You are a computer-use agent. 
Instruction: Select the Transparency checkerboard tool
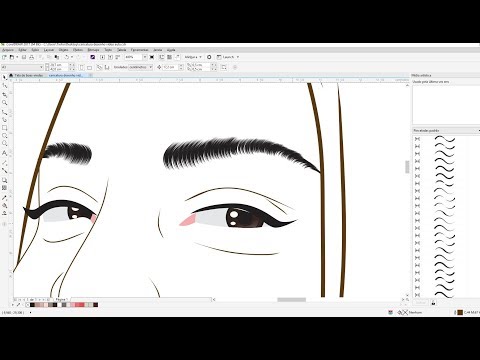tap(5, 188)
